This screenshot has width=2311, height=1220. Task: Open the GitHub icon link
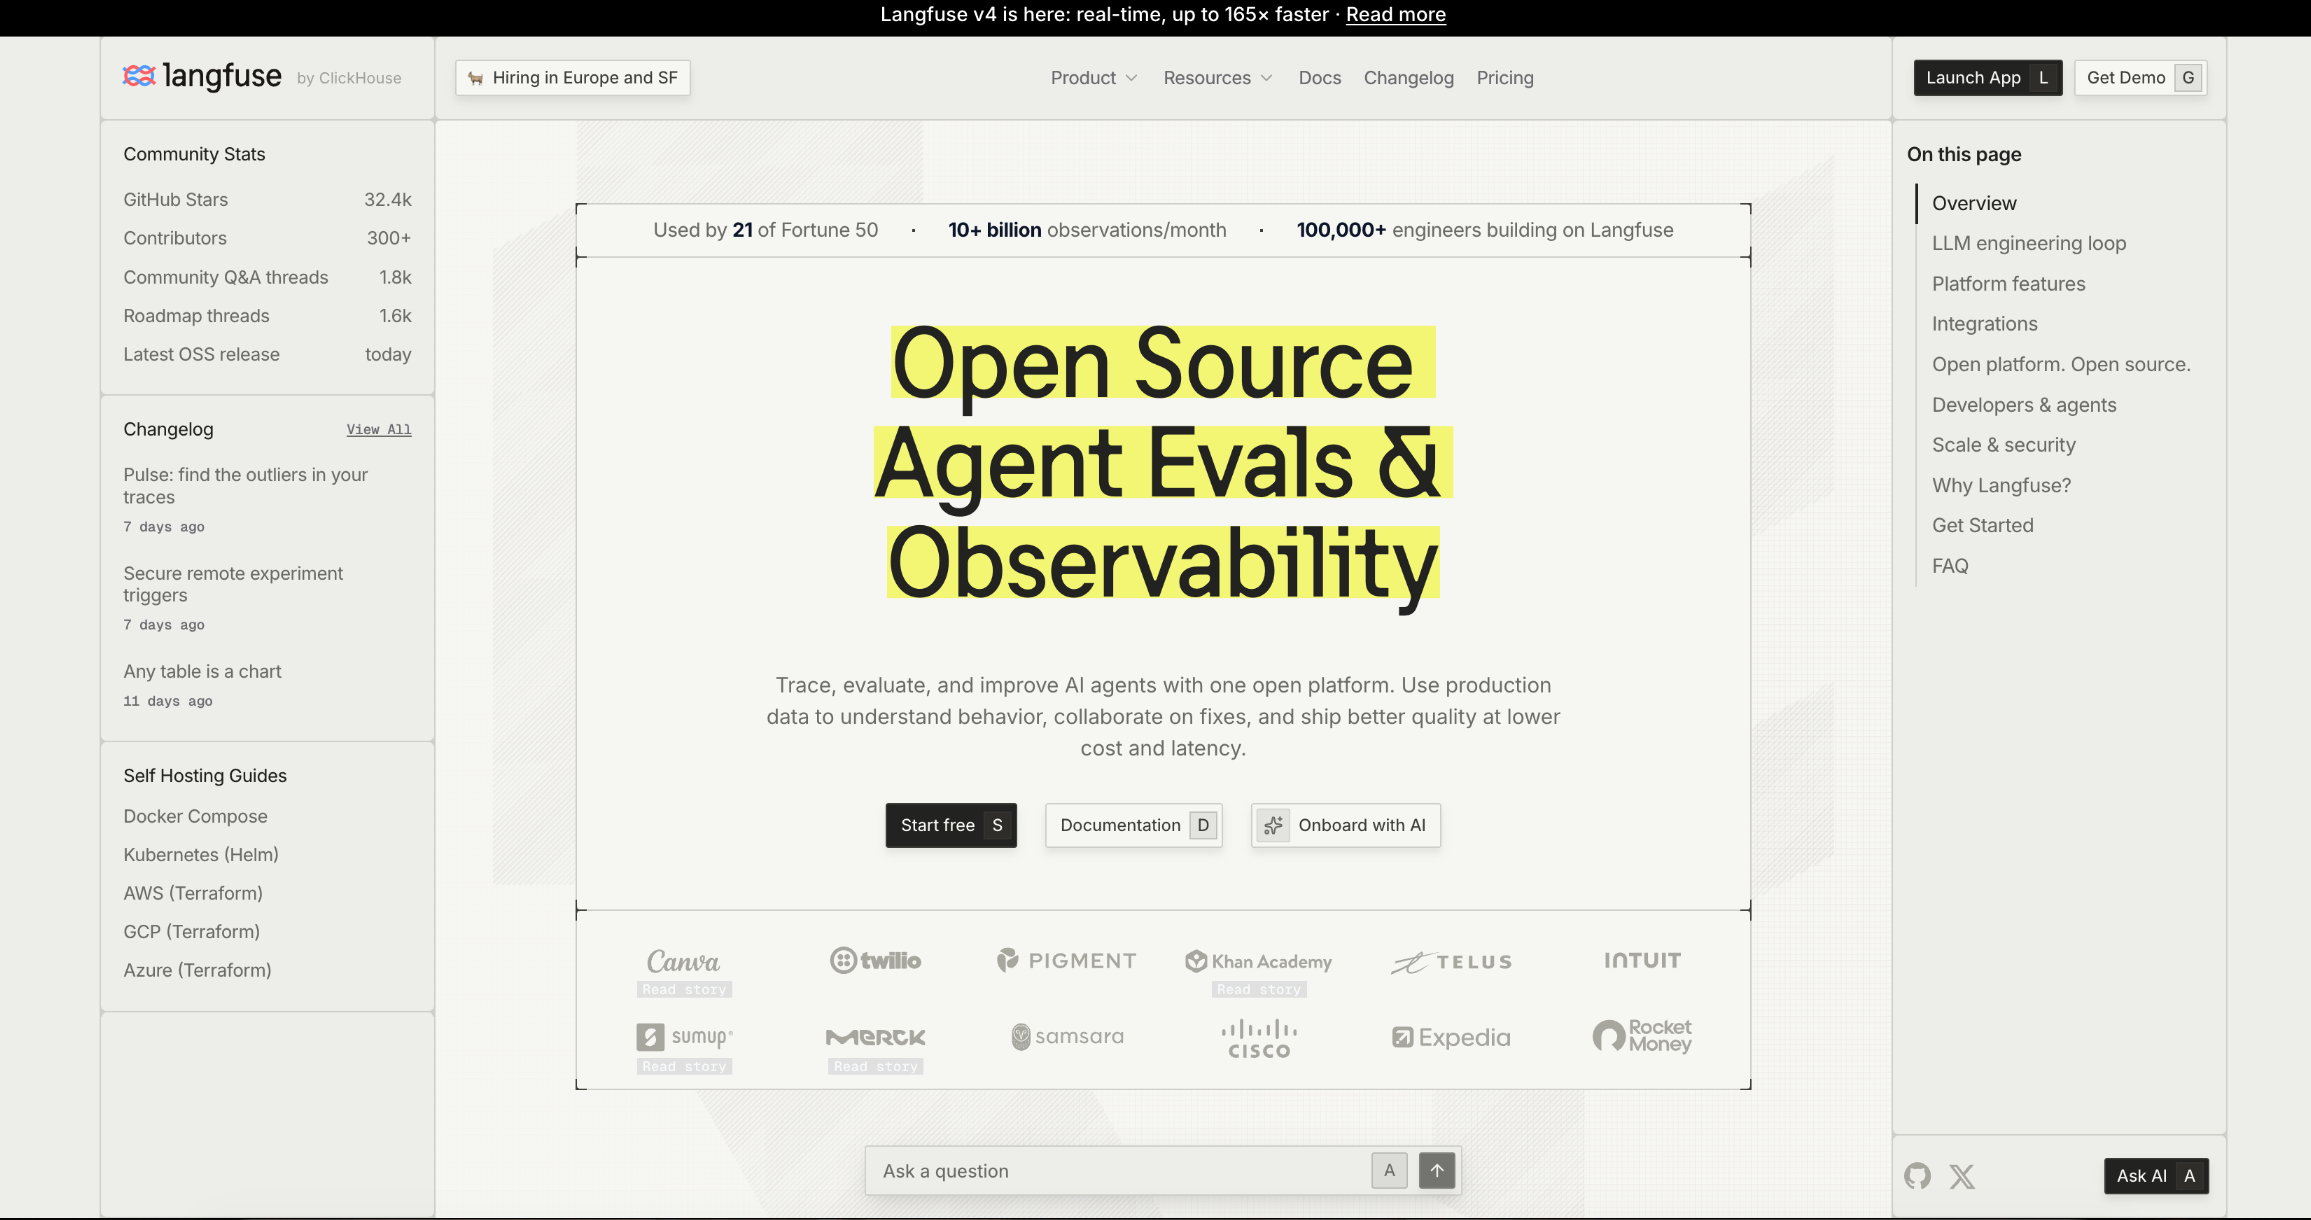[x=1917, y=1176]
